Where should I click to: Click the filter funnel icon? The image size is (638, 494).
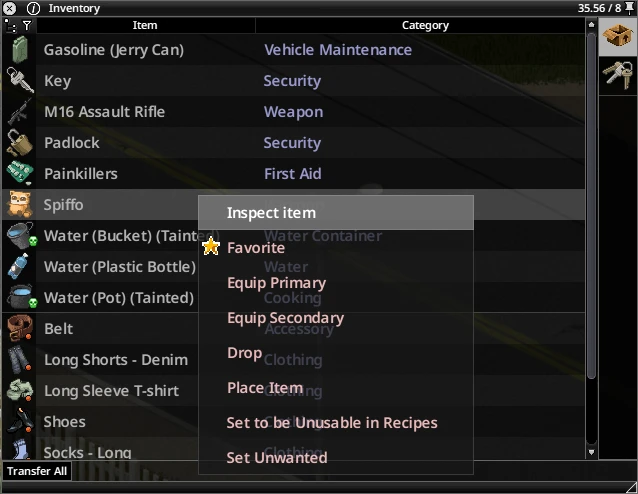(27, 25)
